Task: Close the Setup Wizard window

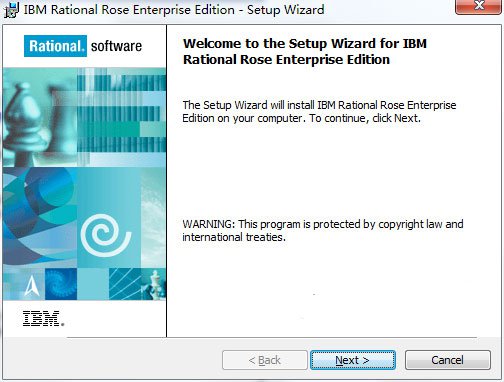Action: [479, 7]
